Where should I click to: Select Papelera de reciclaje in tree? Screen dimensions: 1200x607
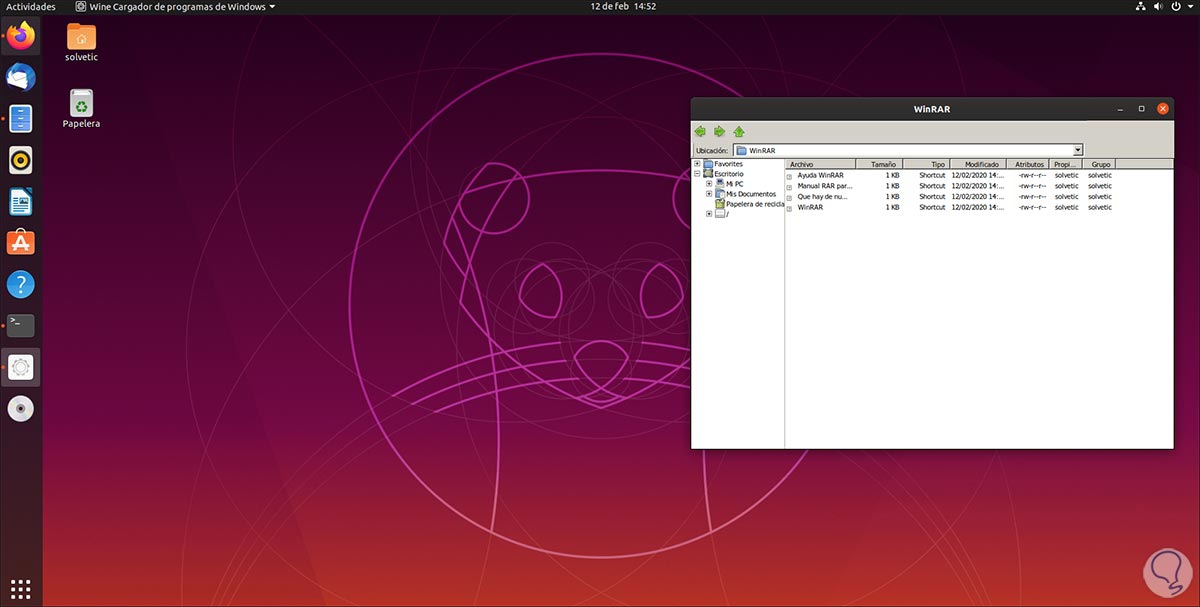754,204
